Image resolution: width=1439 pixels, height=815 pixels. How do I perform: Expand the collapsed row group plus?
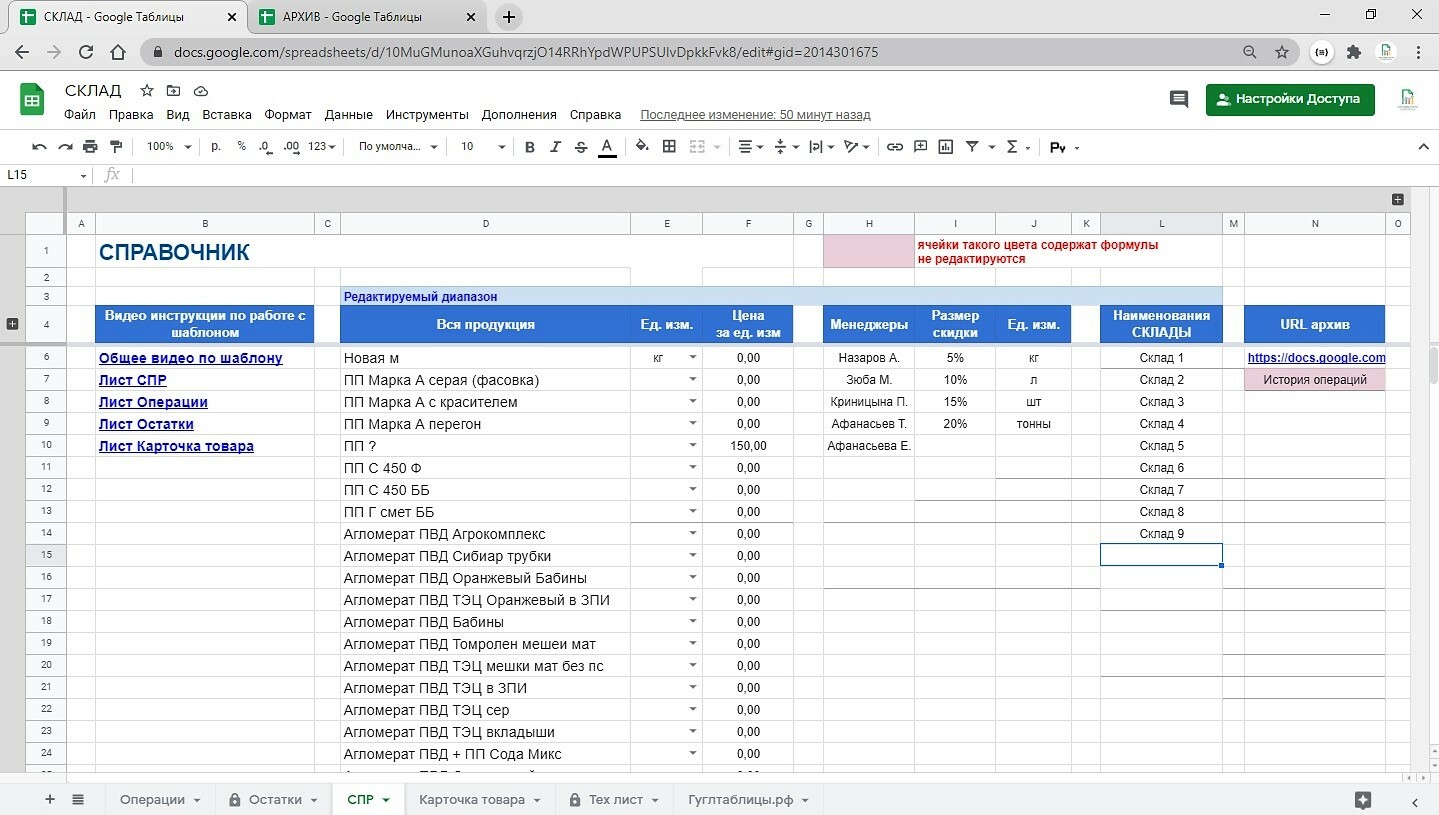(x=13, y=324)
